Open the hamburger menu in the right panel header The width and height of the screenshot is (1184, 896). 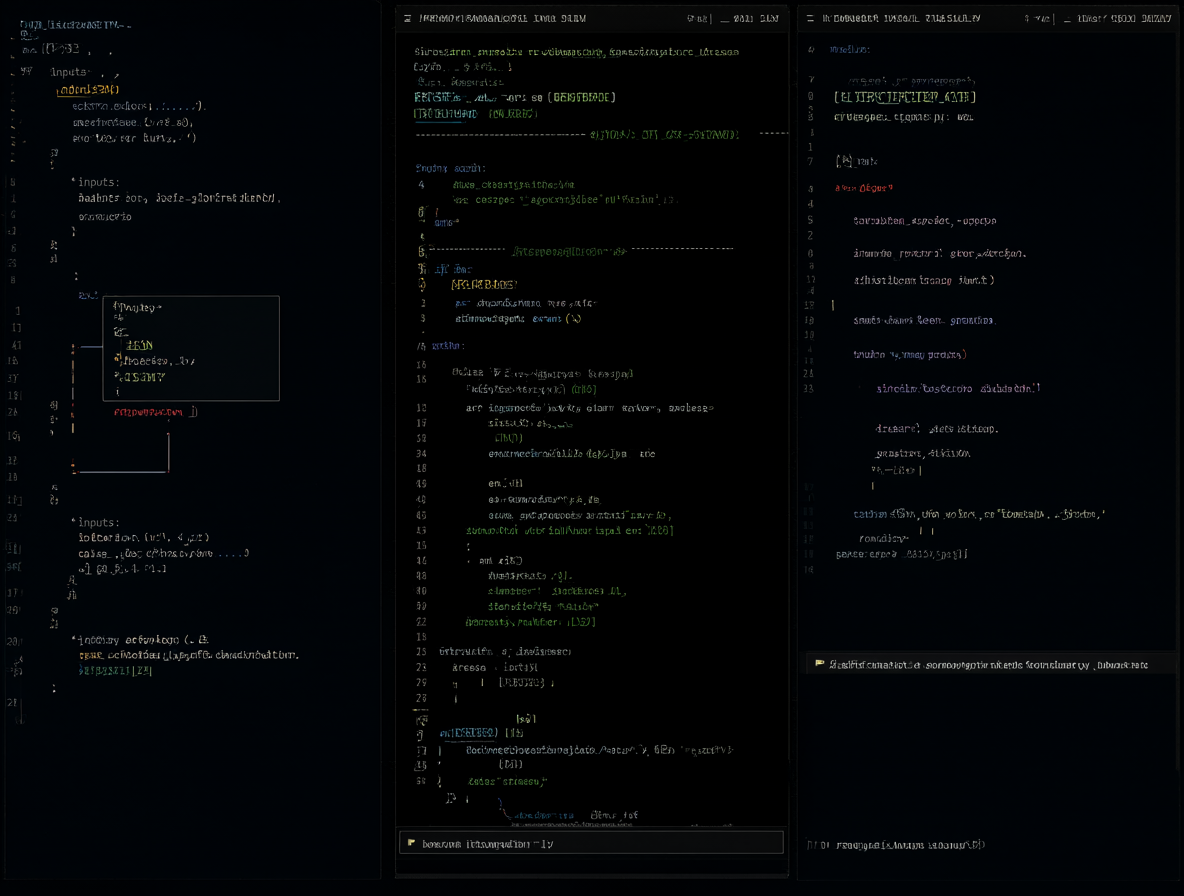click(x=810, y=18)
